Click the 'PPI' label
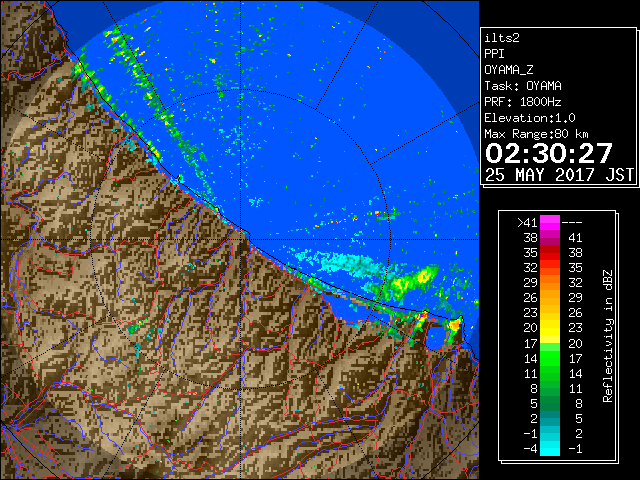 click(x=494, y=54)
